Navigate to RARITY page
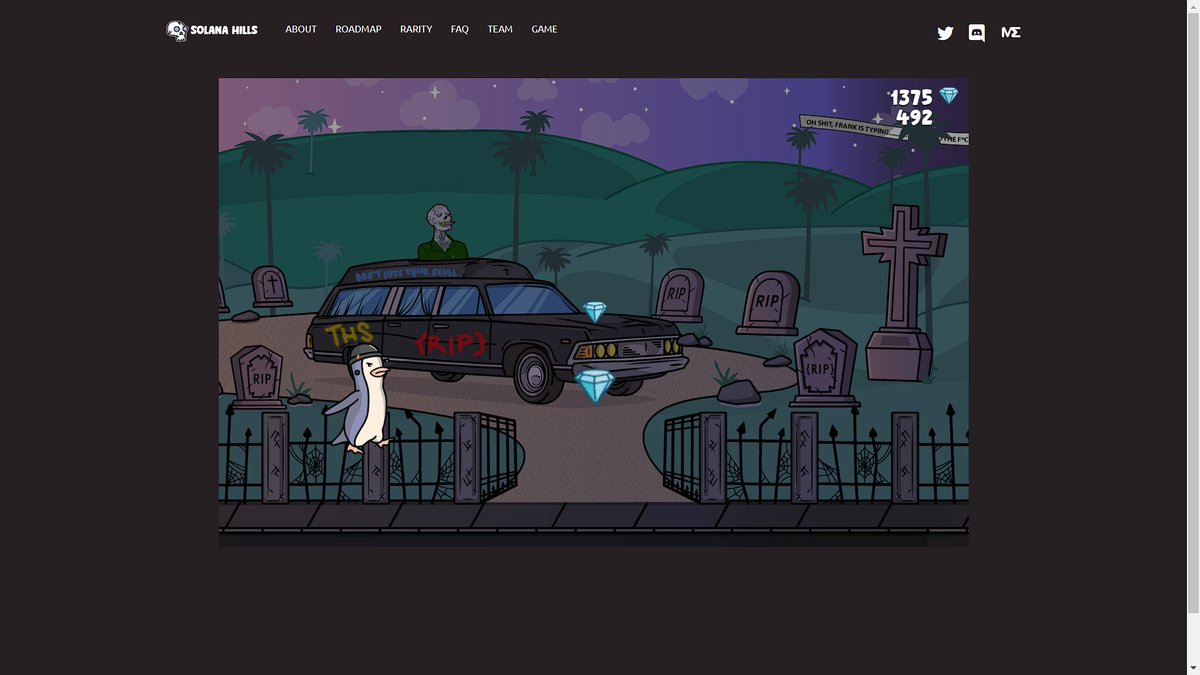Screen dimensions: 1200x675 click(x=416, y=29)
